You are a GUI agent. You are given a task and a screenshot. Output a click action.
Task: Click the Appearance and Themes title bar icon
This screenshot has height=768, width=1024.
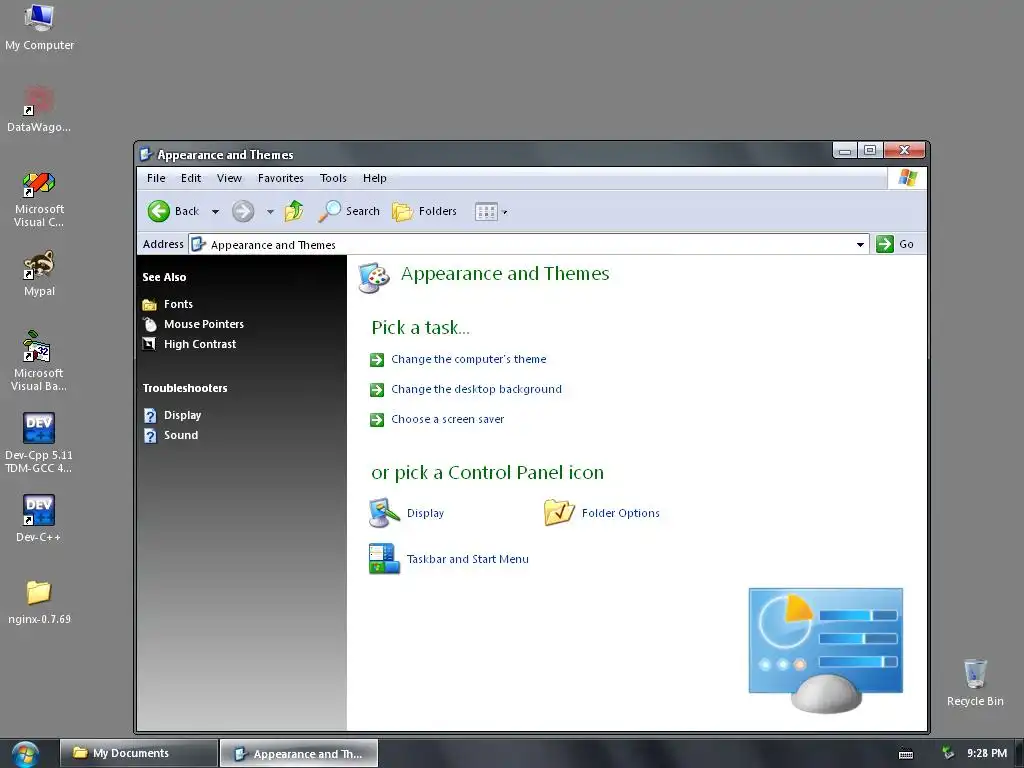[146, 154]
